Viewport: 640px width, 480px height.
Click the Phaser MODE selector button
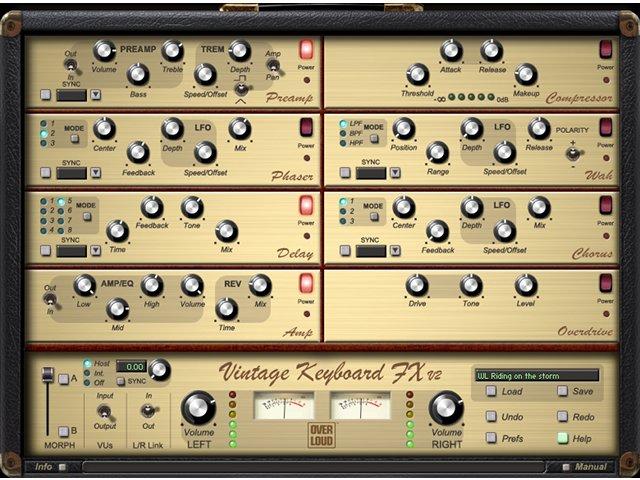[75, 139]
